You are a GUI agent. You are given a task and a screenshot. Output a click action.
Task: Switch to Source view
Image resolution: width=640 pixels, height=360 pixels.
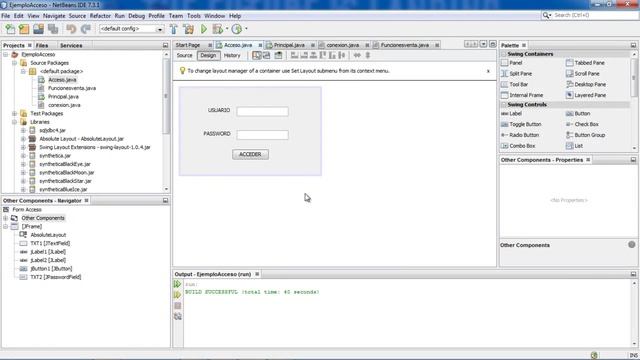pos(184,56)
